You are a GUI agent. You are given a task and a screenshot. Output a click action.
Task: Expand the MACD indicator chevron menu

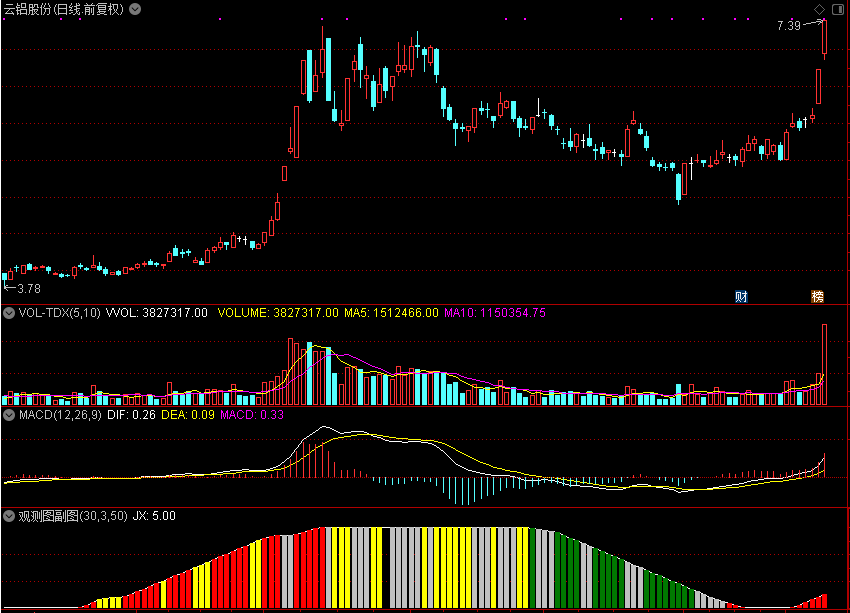click(x=9, y=415)
